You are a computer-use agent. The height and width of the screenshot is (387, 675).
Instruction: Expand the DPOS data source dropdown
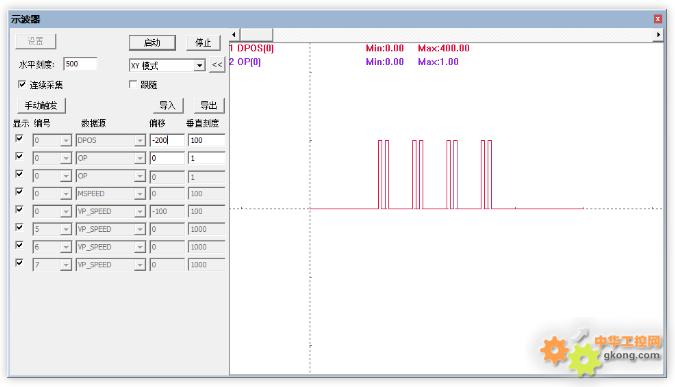click(139, 140)
